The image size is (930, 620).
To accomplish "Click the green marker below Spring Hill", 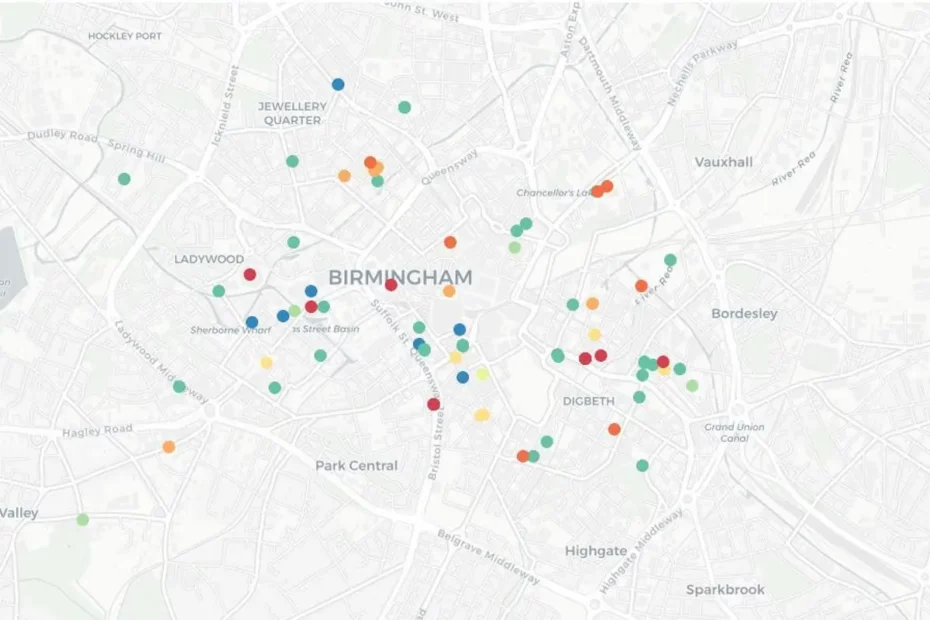I will point(124,179).
